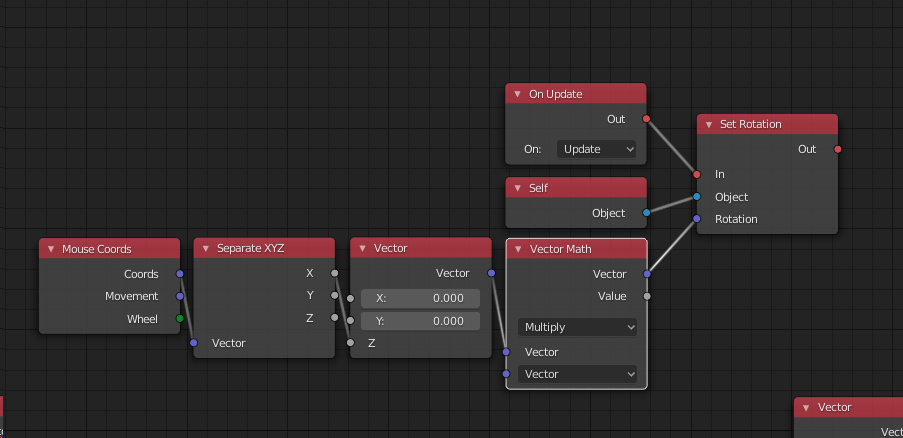Open the On Update event dropdown
The image size is (903, 438).
(596, 149)
